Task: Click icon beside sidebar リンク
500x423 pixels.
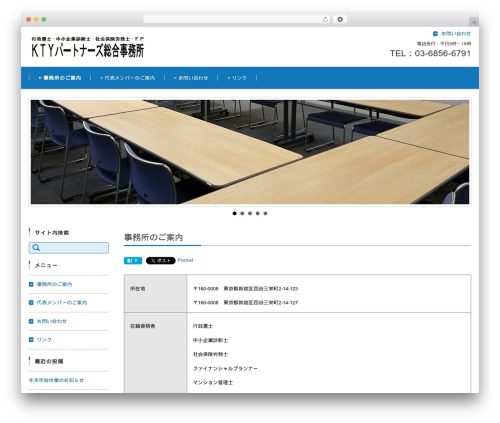Action: [x=31, y=340]
